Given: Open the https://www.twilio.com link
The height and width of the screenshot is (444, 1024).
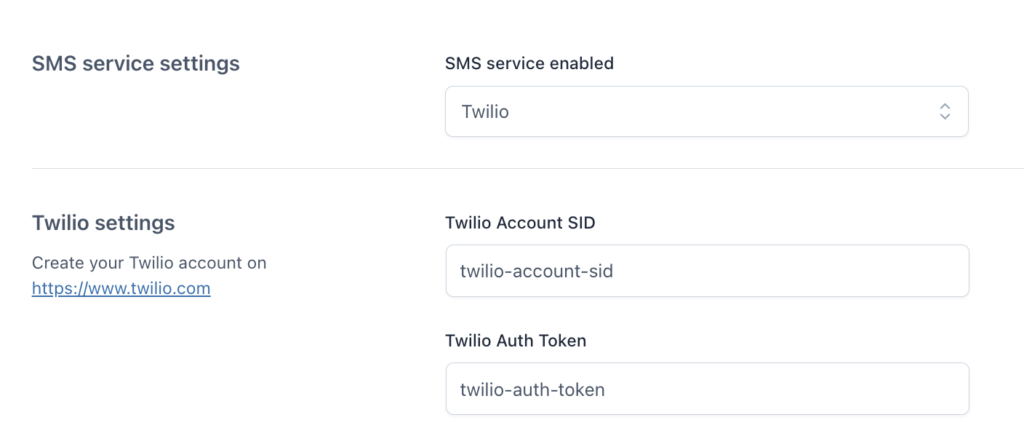Looking at the screenshot, I should [121, 289].
